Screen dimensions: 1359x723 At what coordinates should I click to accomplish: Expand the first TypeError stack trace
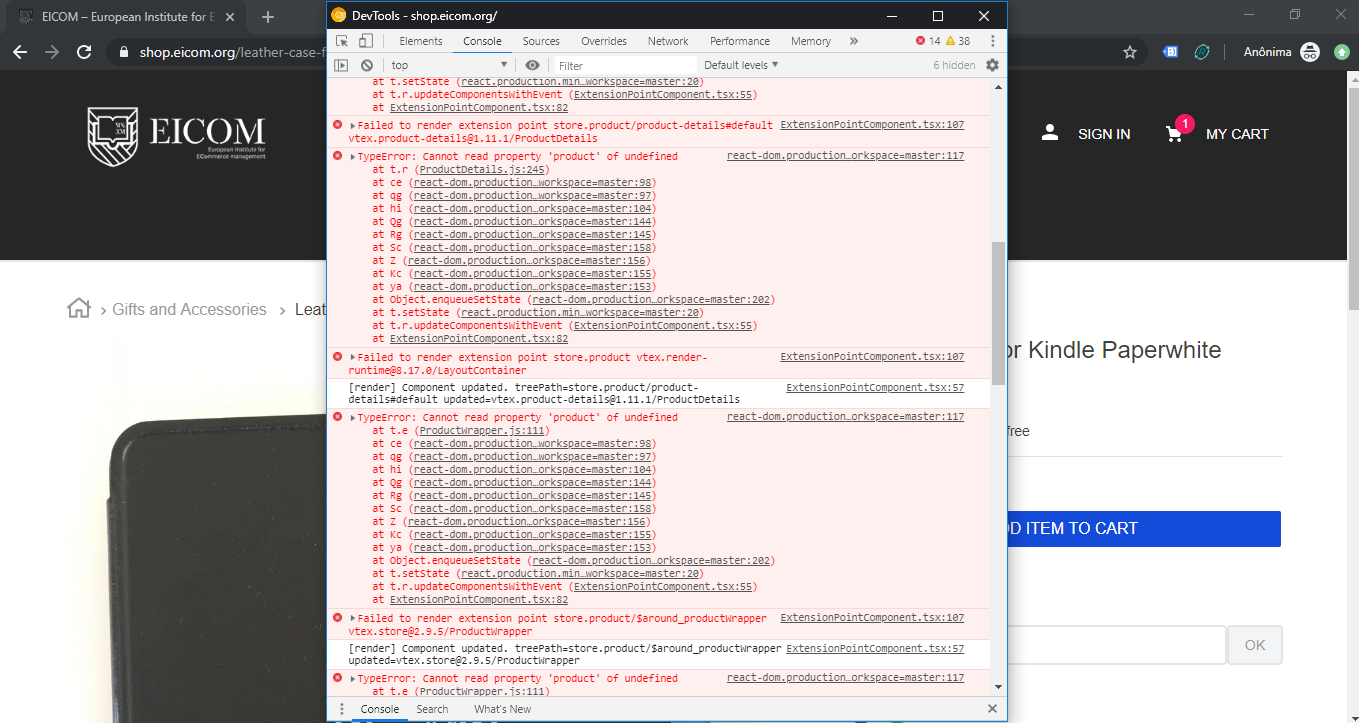pyautogui.click(x=351, y=155)
